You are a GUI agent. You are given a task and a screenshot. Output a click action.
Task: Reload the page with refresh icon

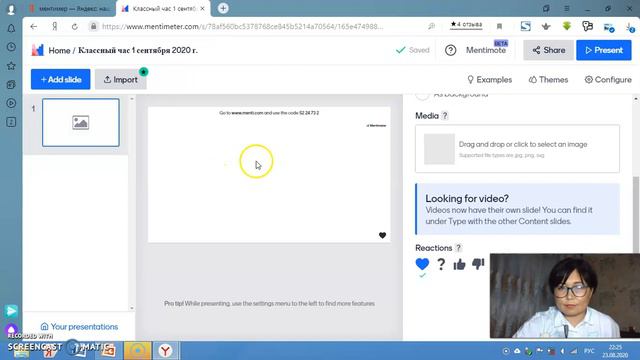(x=74, y=27)
